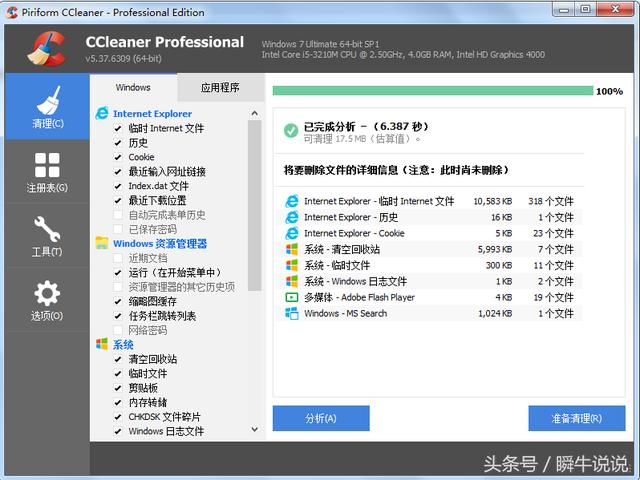Enable 资源管理器的其它历史项 checkbox
640x480 pixels.
(118, 287)
